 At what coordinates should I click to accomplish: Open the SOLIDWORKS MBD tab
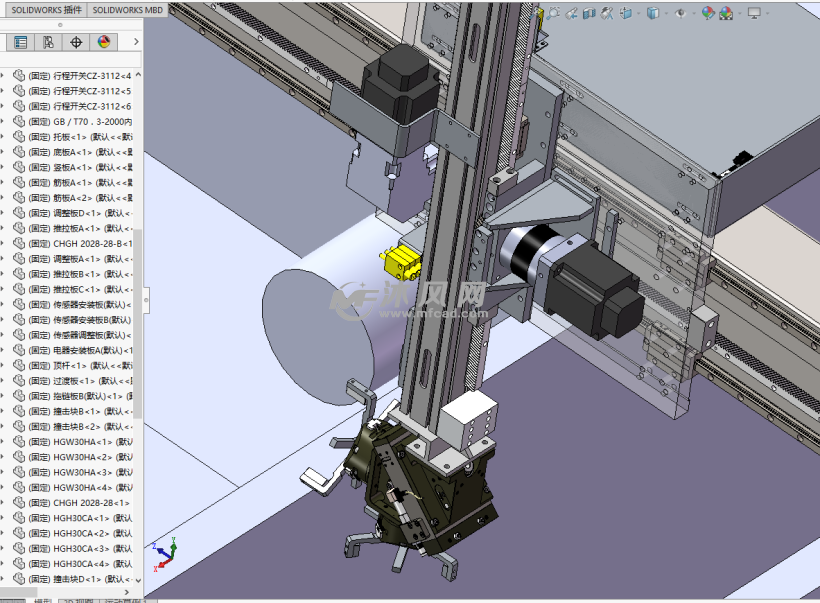[x=127, y=9]
